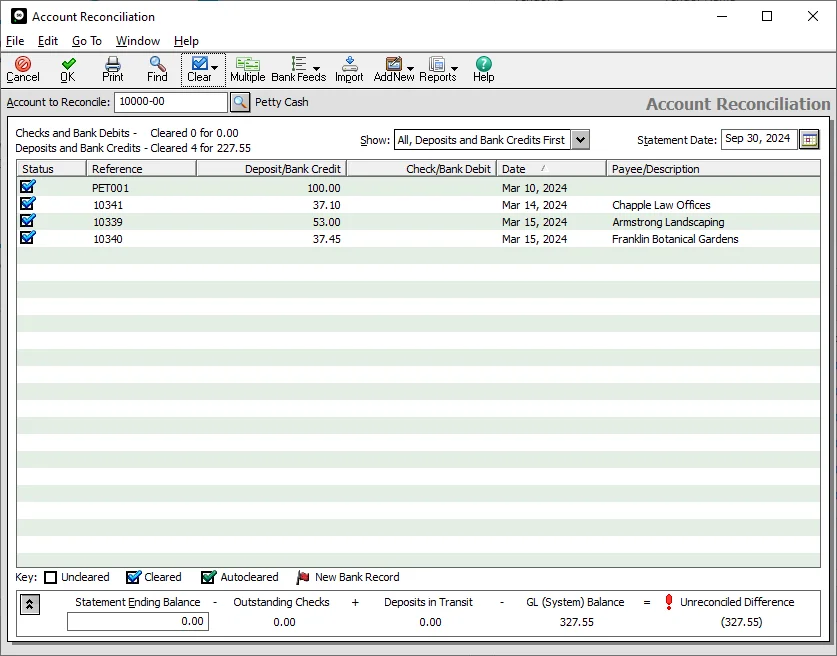Screen dimensions: 837x656
Task: Click the Statement Ending Balance field
Action: click(x=137, y=621)
